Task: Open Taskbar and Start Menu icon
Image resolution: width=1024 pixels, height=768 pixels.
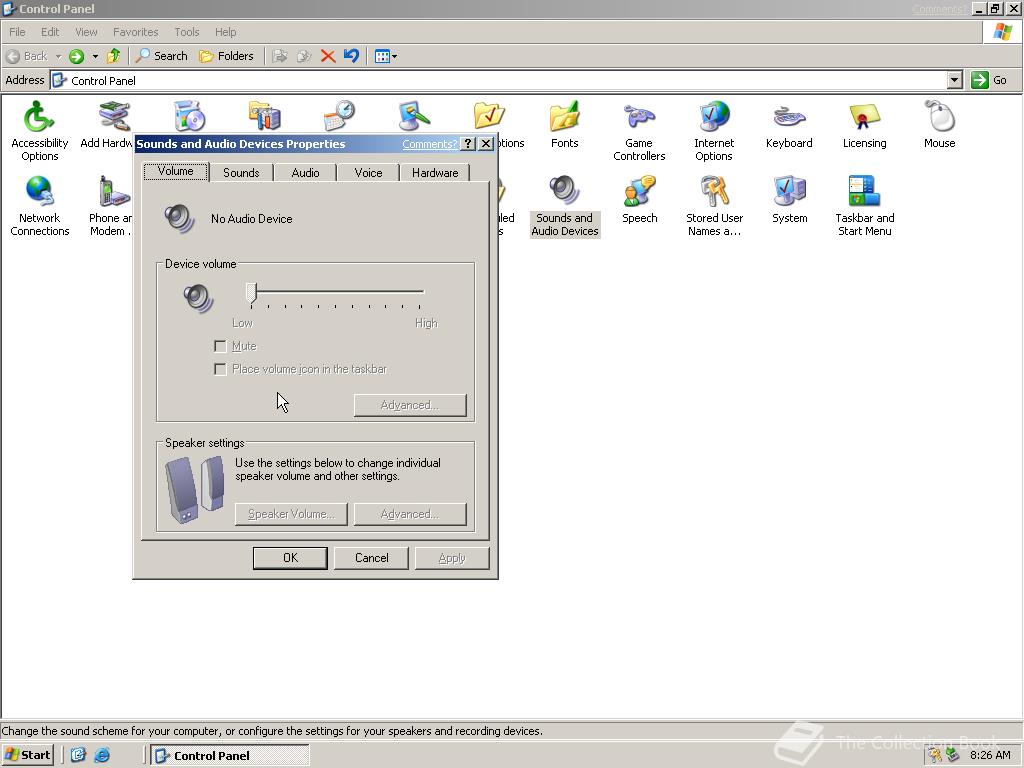Action: [x=864, y=206]
